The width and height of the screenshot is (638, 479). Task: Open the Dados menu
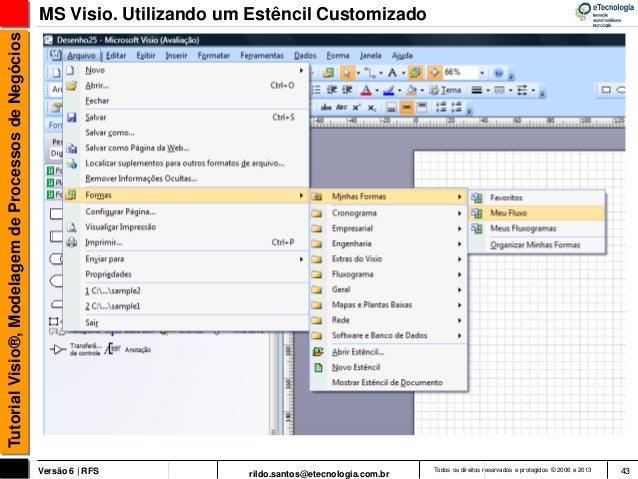click(x=305, y=56)
